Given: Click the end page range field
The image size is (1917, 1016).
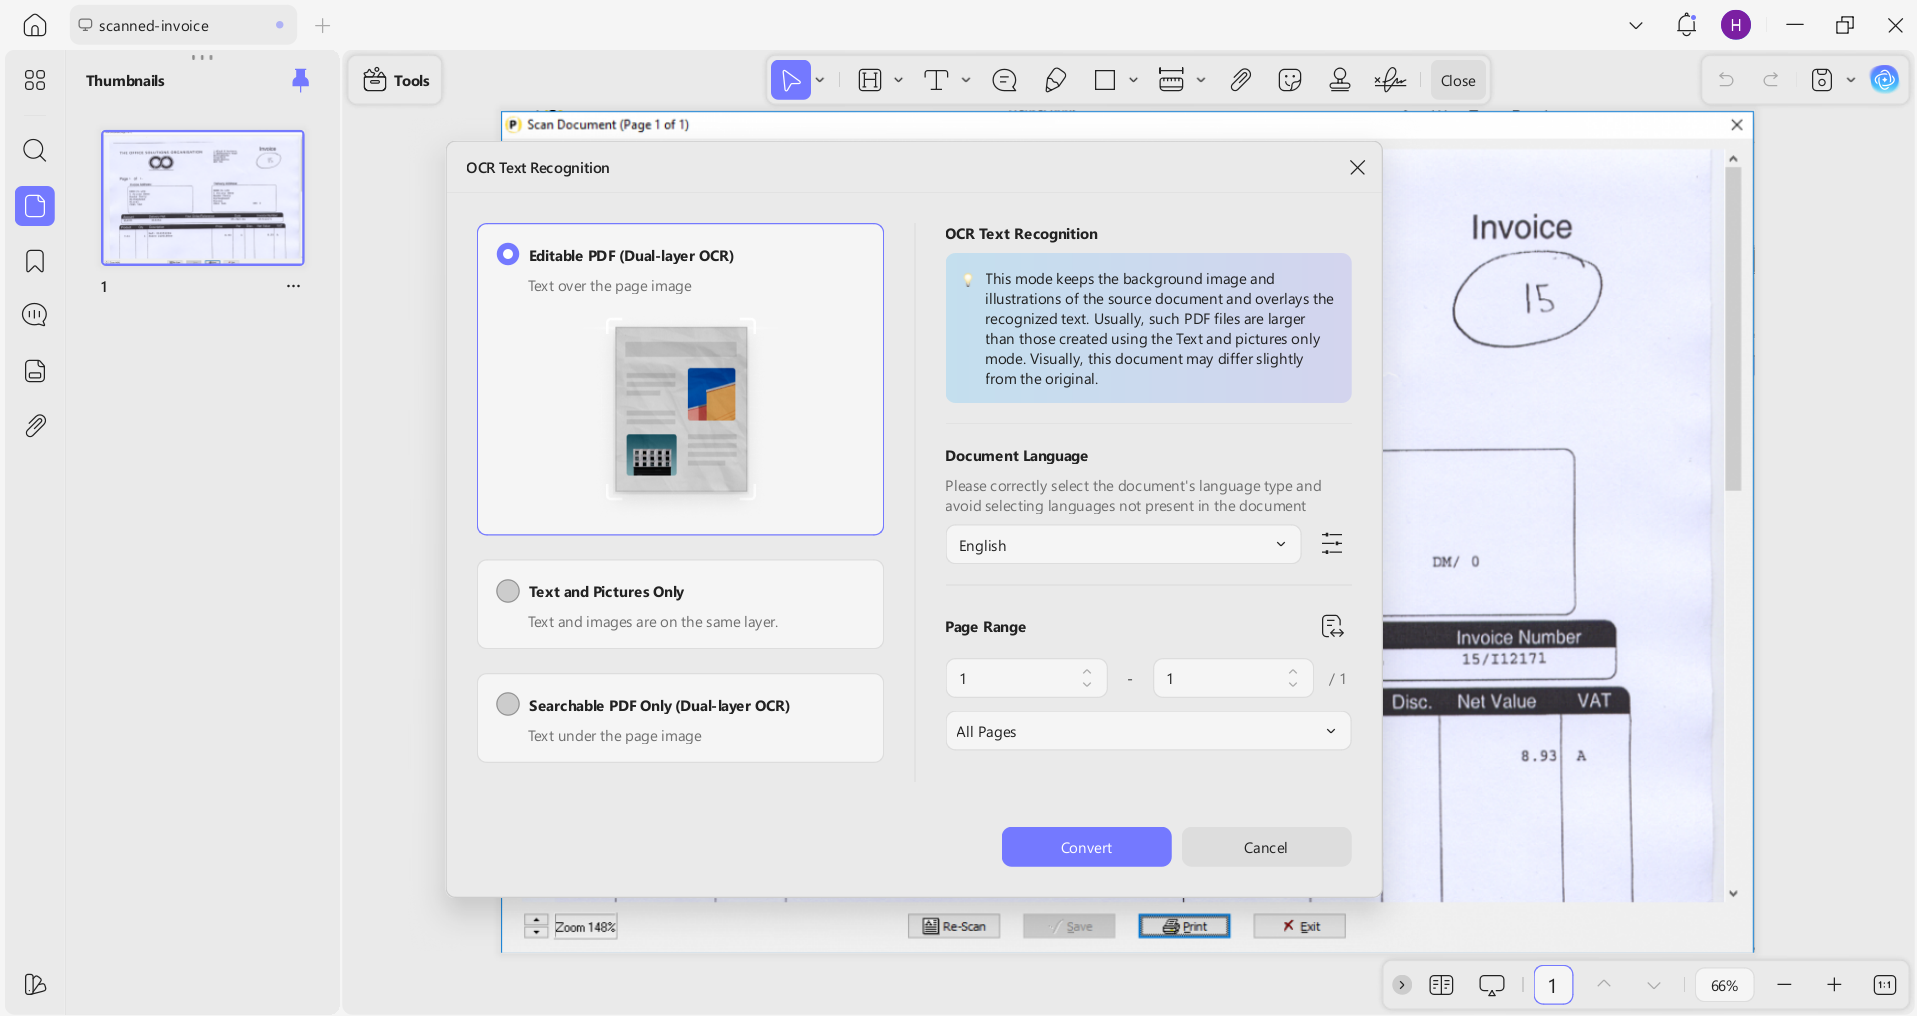Looking at the screenshot, I should click(x=1232, y=678).
